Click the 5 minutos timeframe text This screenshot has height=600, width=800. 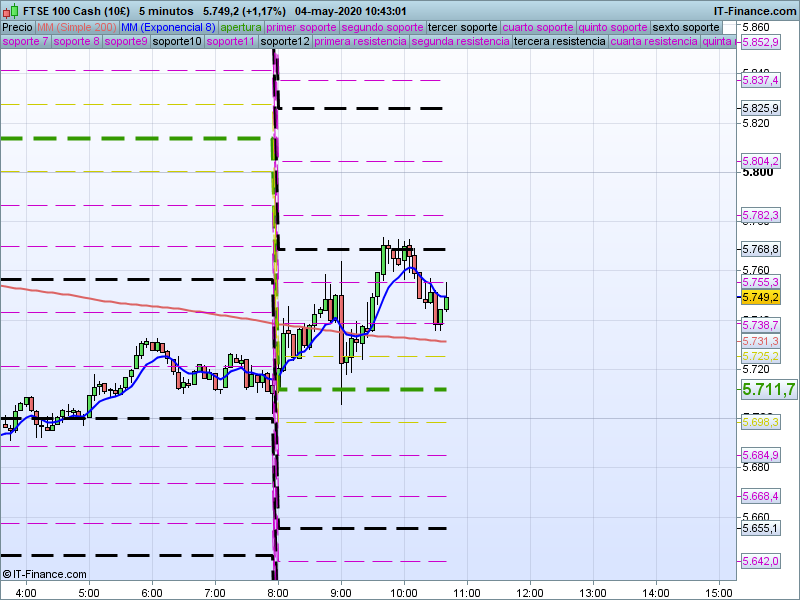click(169, 10)
